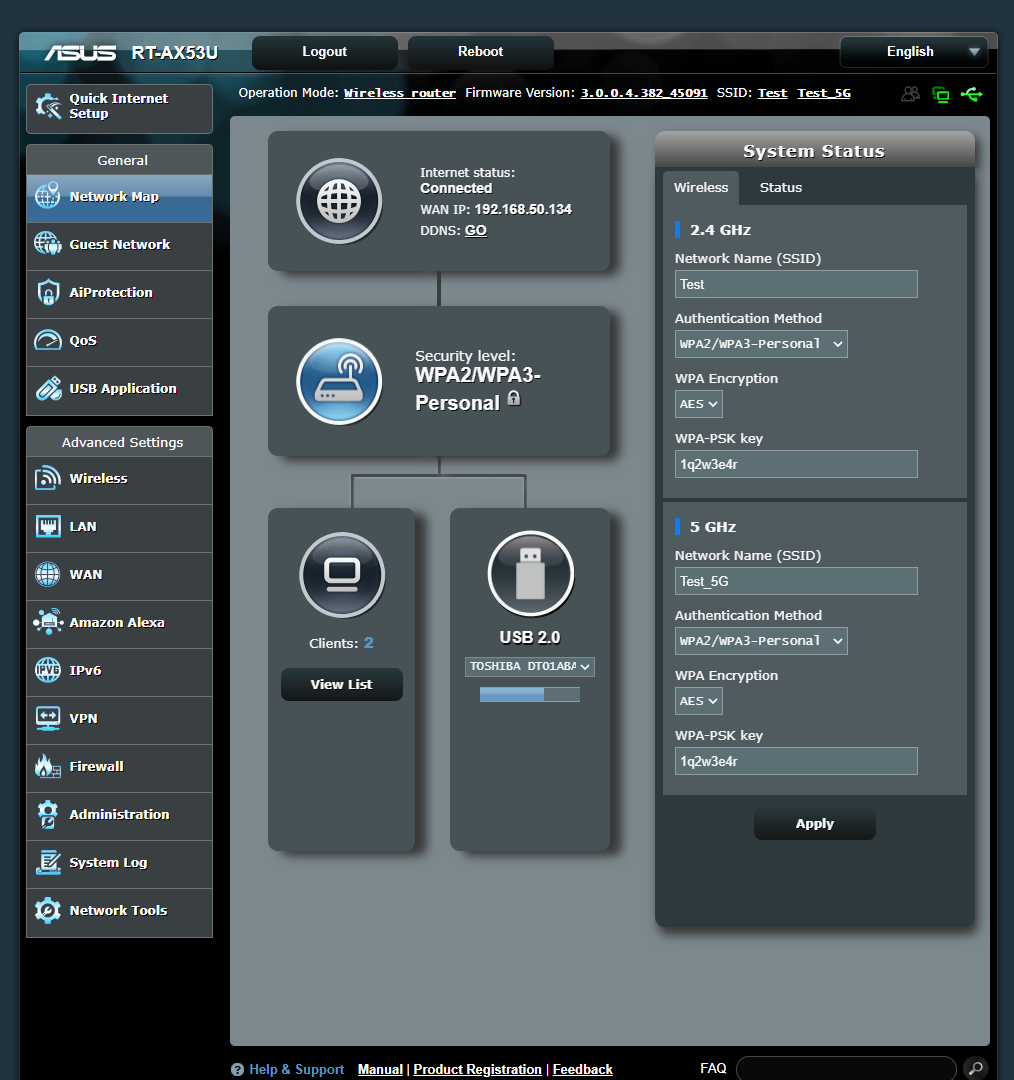Click the 2.4 GHz WPA-PSK key field
The height and width of the screenshot is (1080, 1014).
click(795, 463)
